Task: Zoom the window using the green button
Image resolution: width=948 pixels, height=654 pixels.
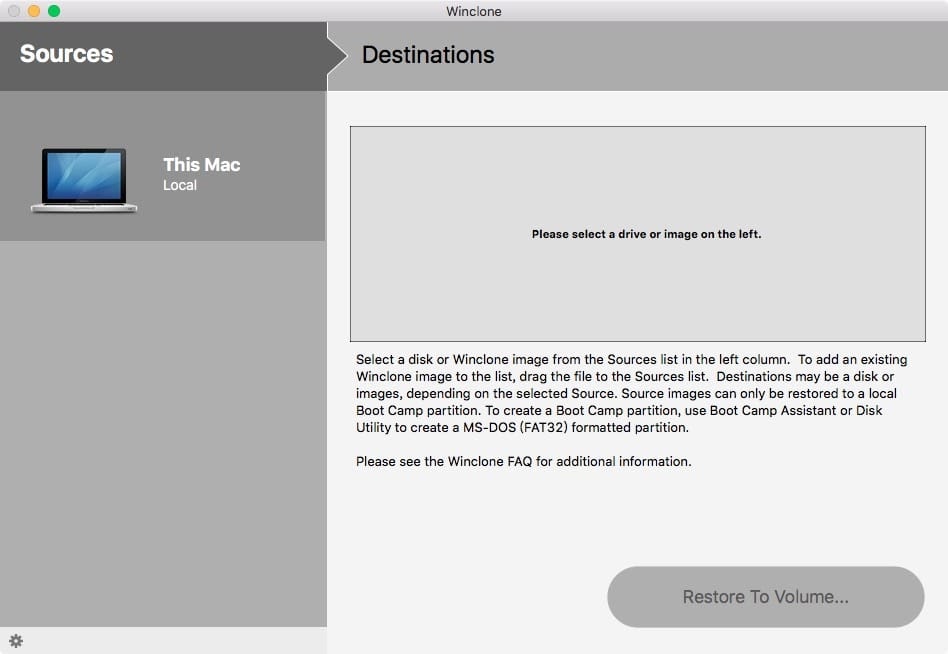Action: coord(54,11)
